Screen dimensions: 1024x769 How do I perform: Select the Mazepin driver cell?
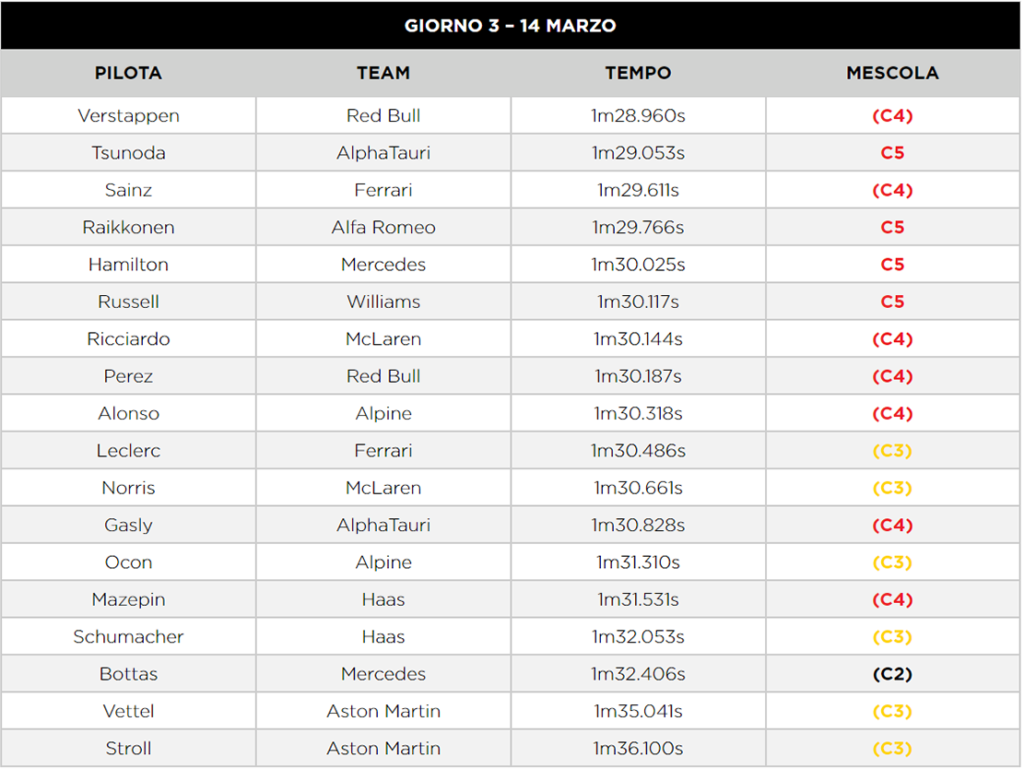pos(128,600)
